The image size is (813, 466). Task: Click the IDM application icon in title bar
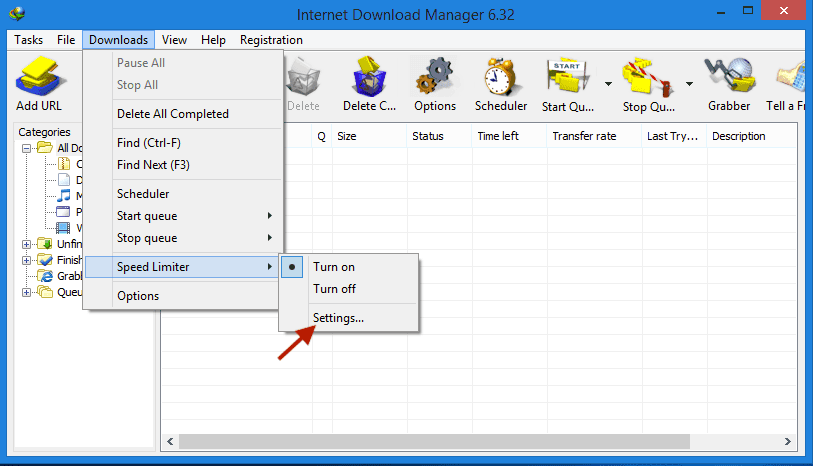(17, 13)
